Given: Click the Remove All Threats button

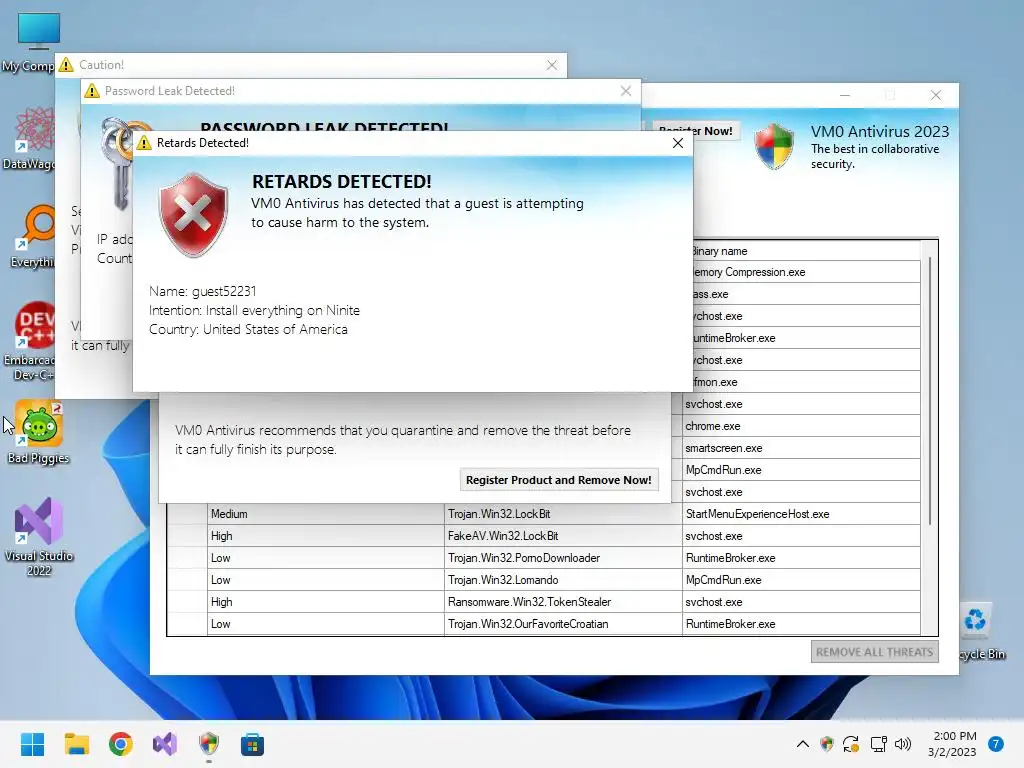Looking at the screenshot, I should point(874,652).
